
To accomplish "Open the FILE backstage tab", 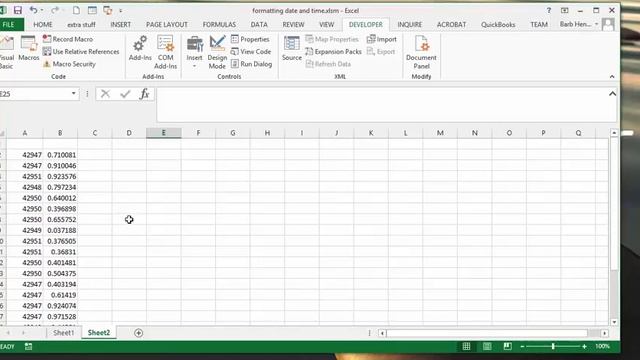I will 10,24.
